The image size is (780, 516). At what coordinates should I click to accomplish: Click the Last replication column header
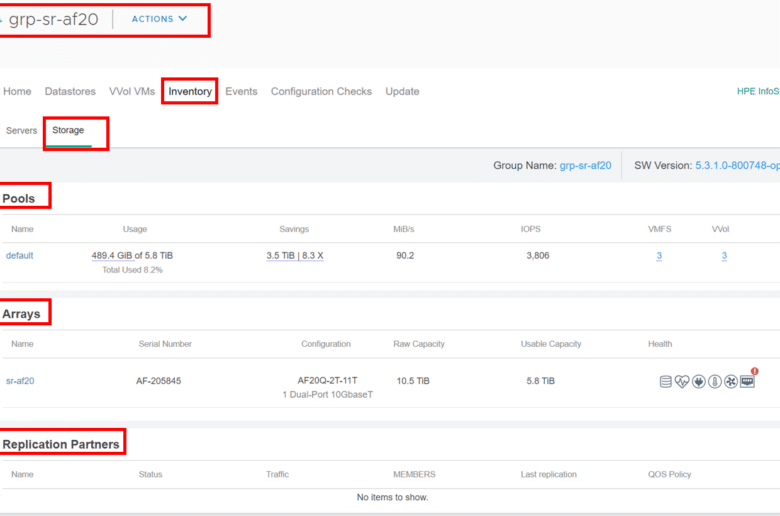549,474
